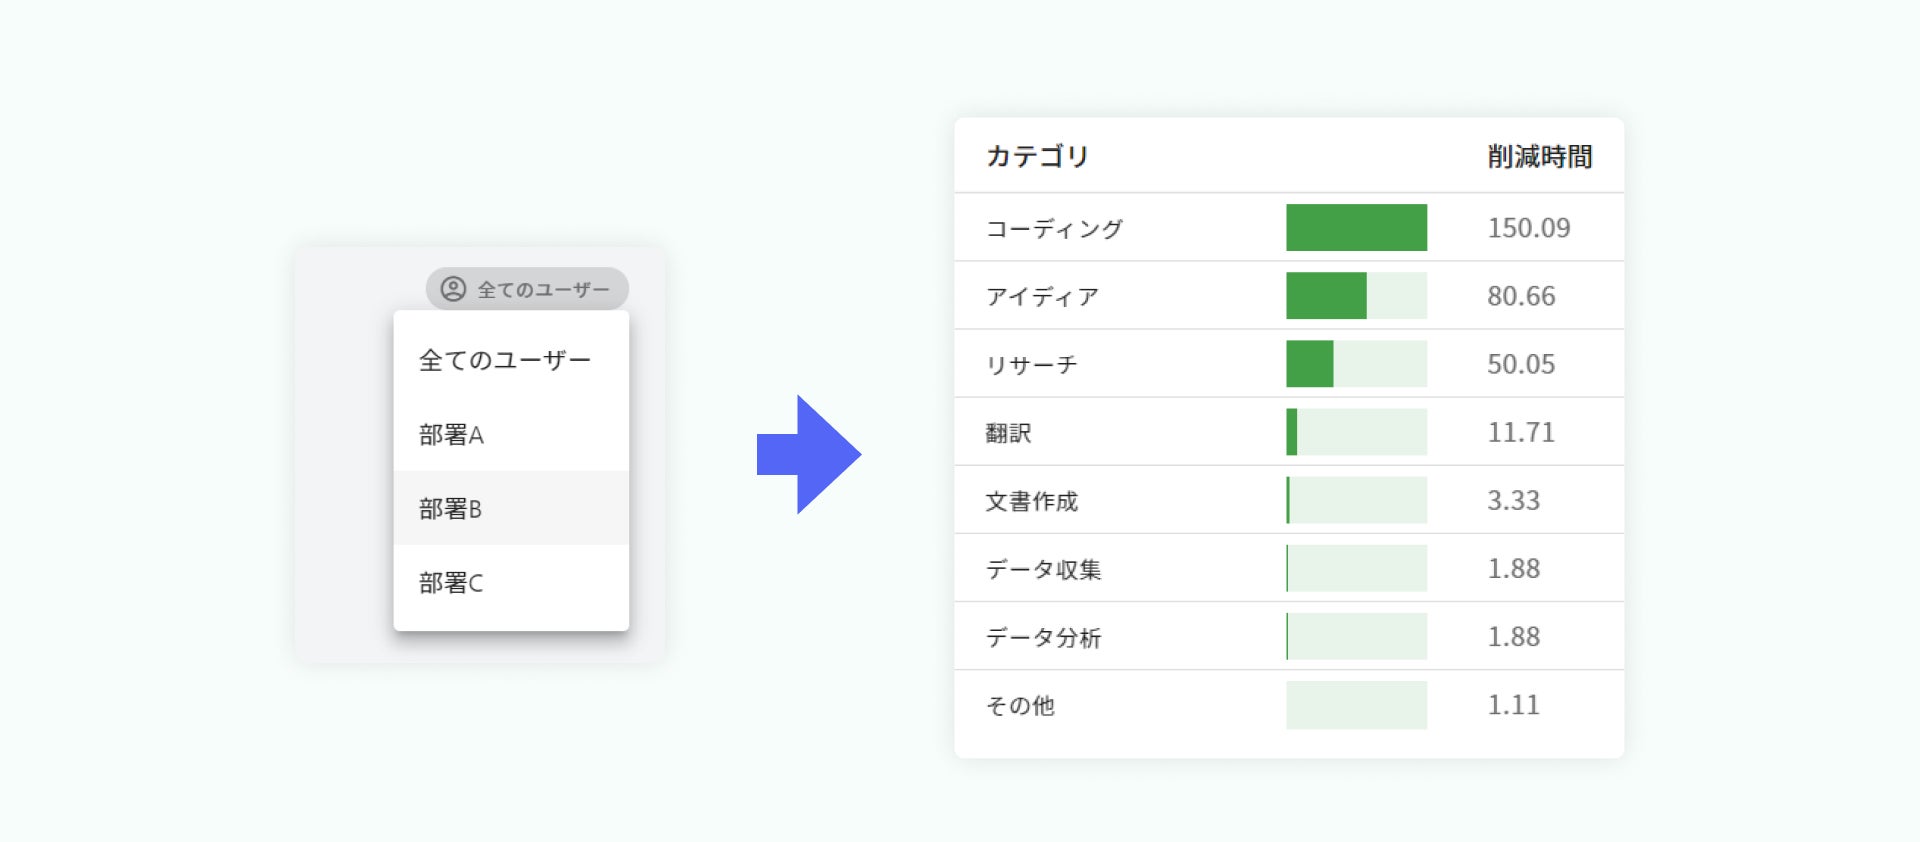The width and height of the screenshot is (1920, 842).
Task: Click the リサーチ green bar
Action: tap(1310, 364)
